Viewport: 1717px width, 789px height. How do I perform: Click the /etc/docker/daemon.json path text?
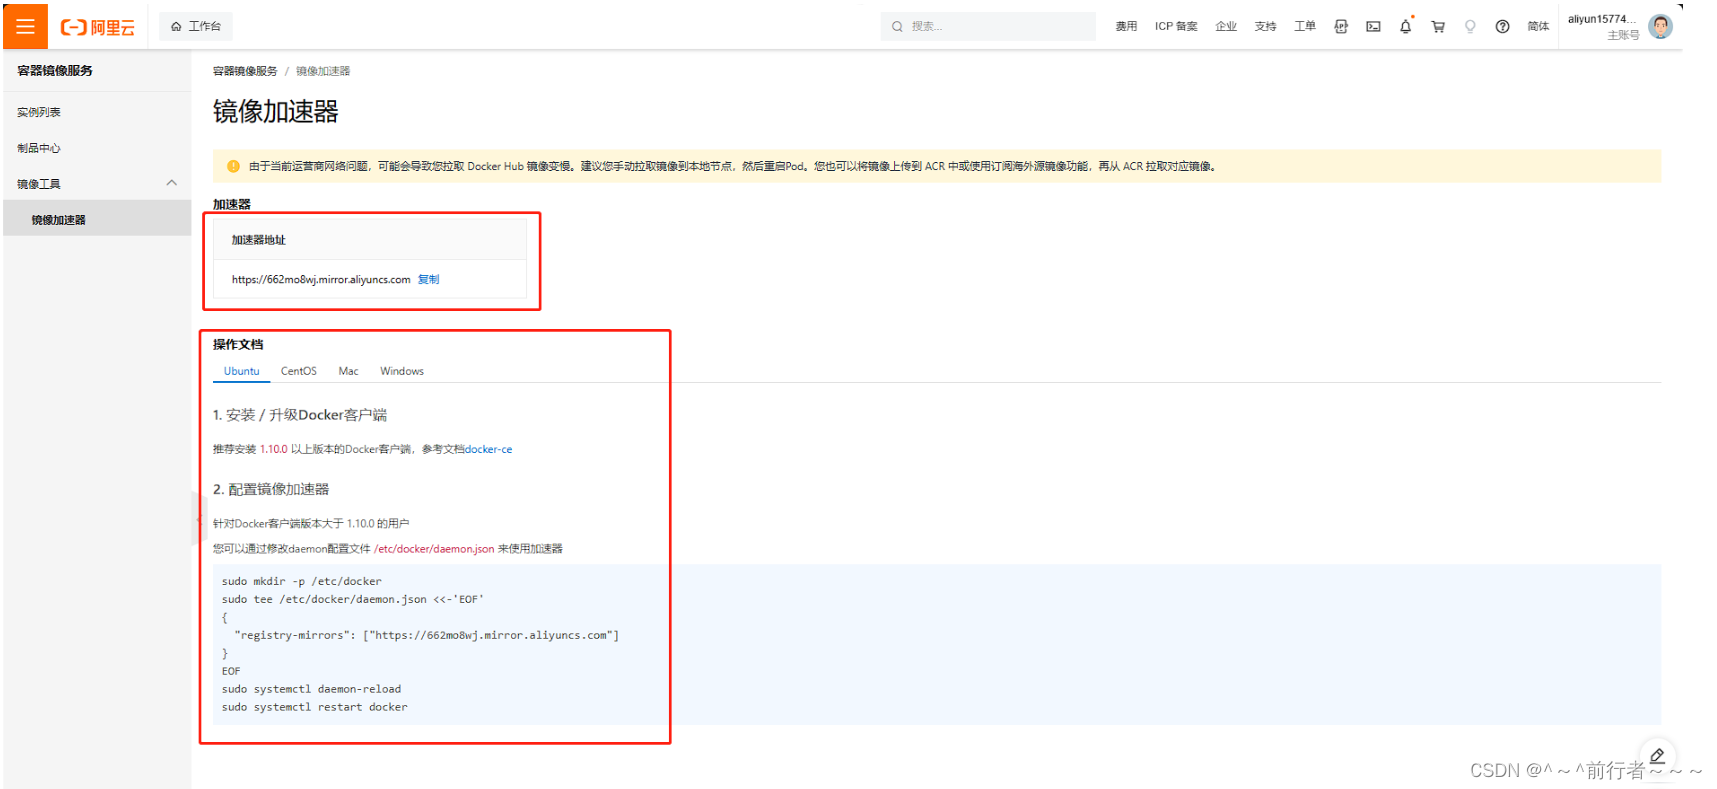(434, 548)
